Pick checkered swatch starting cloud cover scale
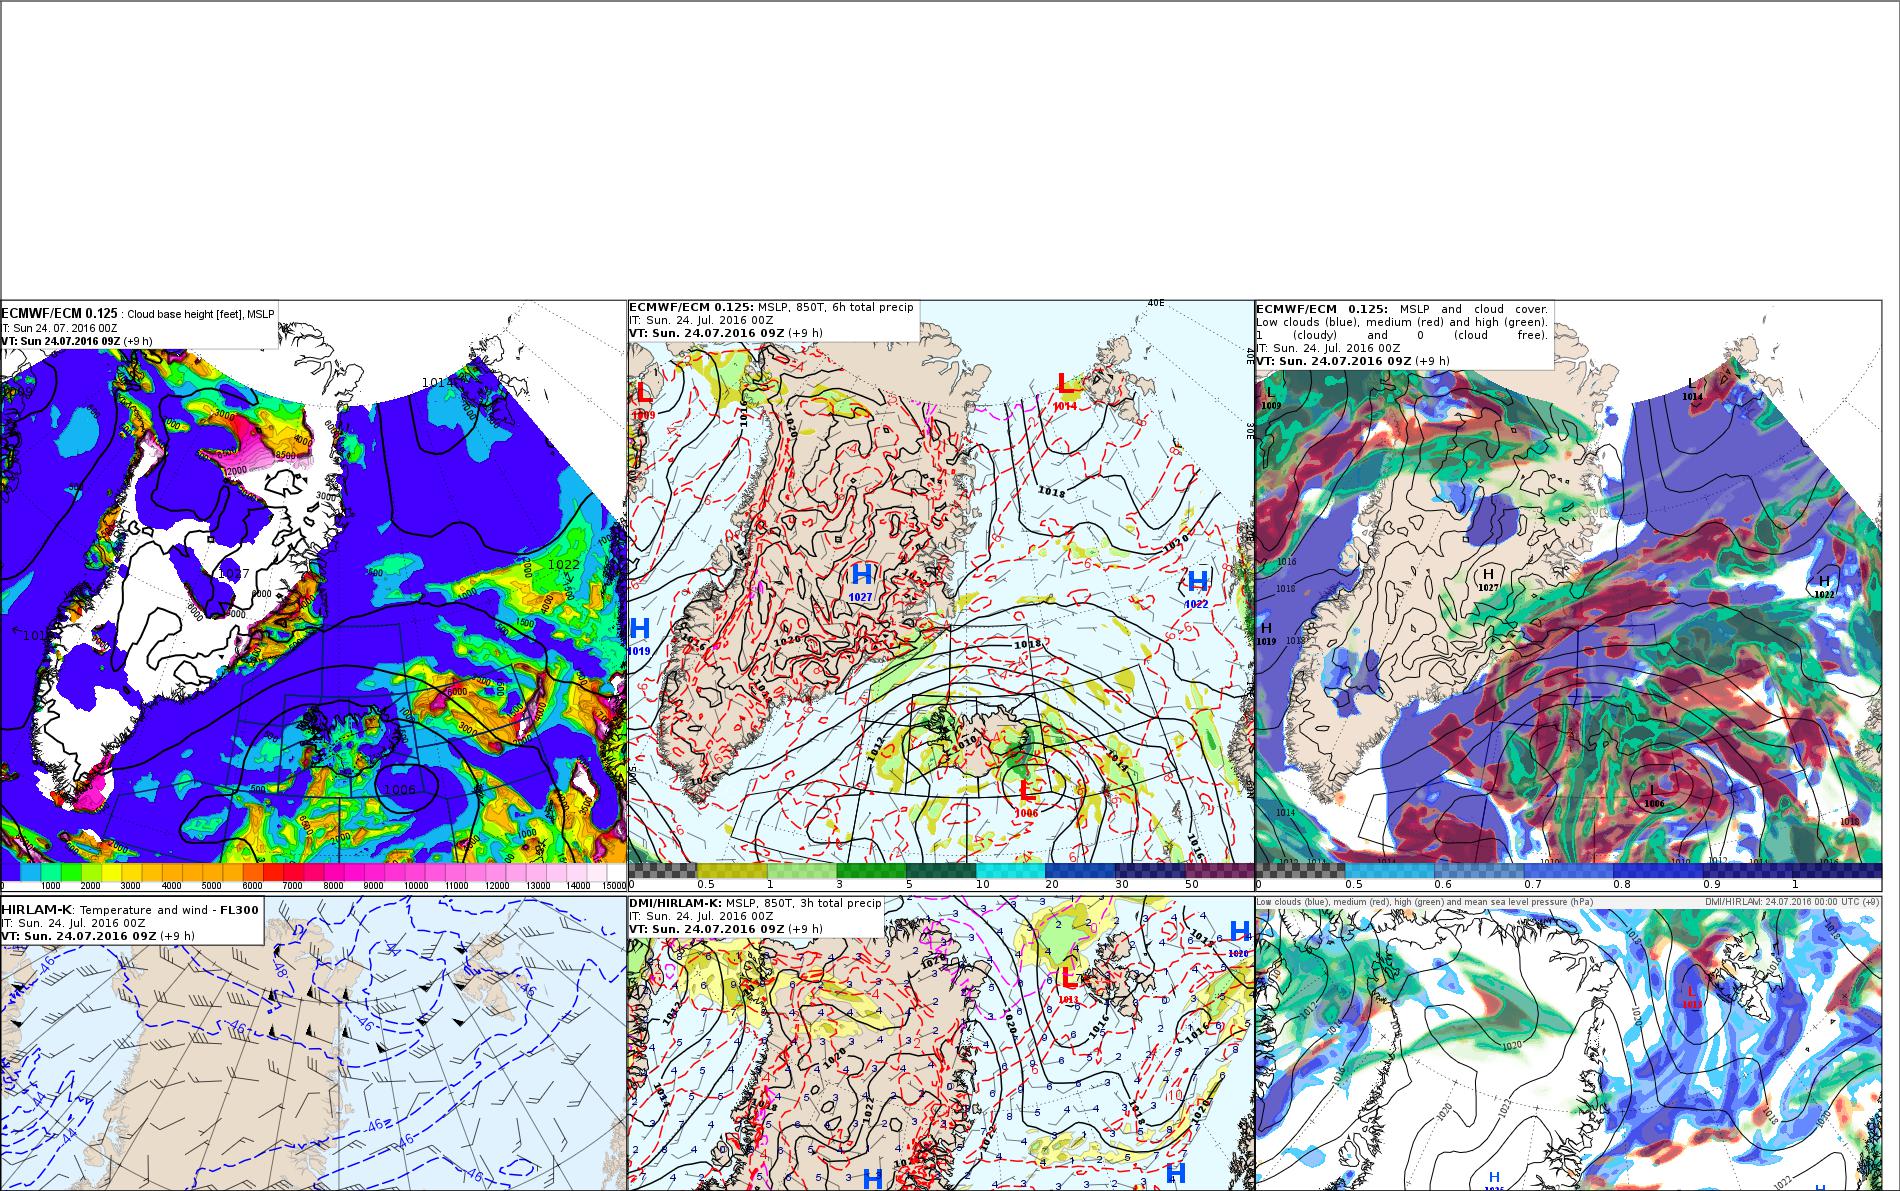Image resolution: width=1900 pixels, height=1191 pixels. pyautogui.click(x=1301, y=871)
